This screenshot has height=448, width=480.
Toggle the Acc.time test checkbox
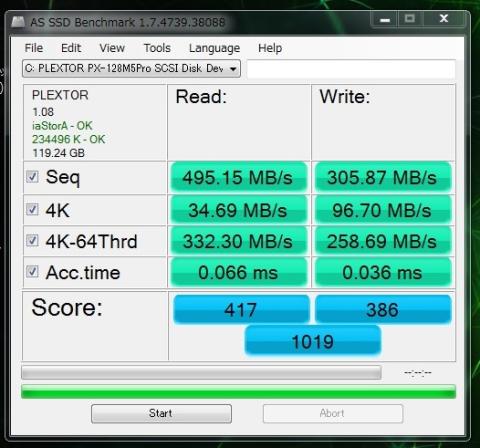32,271
